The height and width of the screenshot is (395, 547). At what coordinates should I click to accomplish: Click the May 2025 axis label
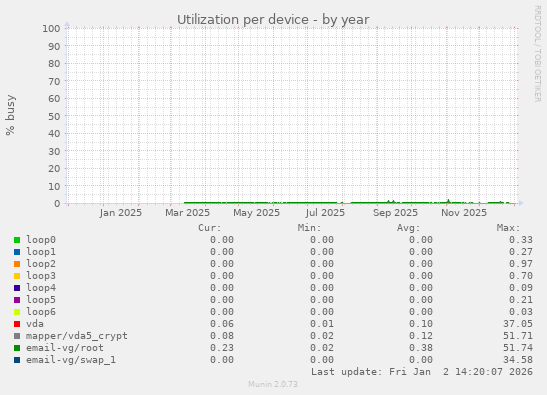tap(256, 213)
